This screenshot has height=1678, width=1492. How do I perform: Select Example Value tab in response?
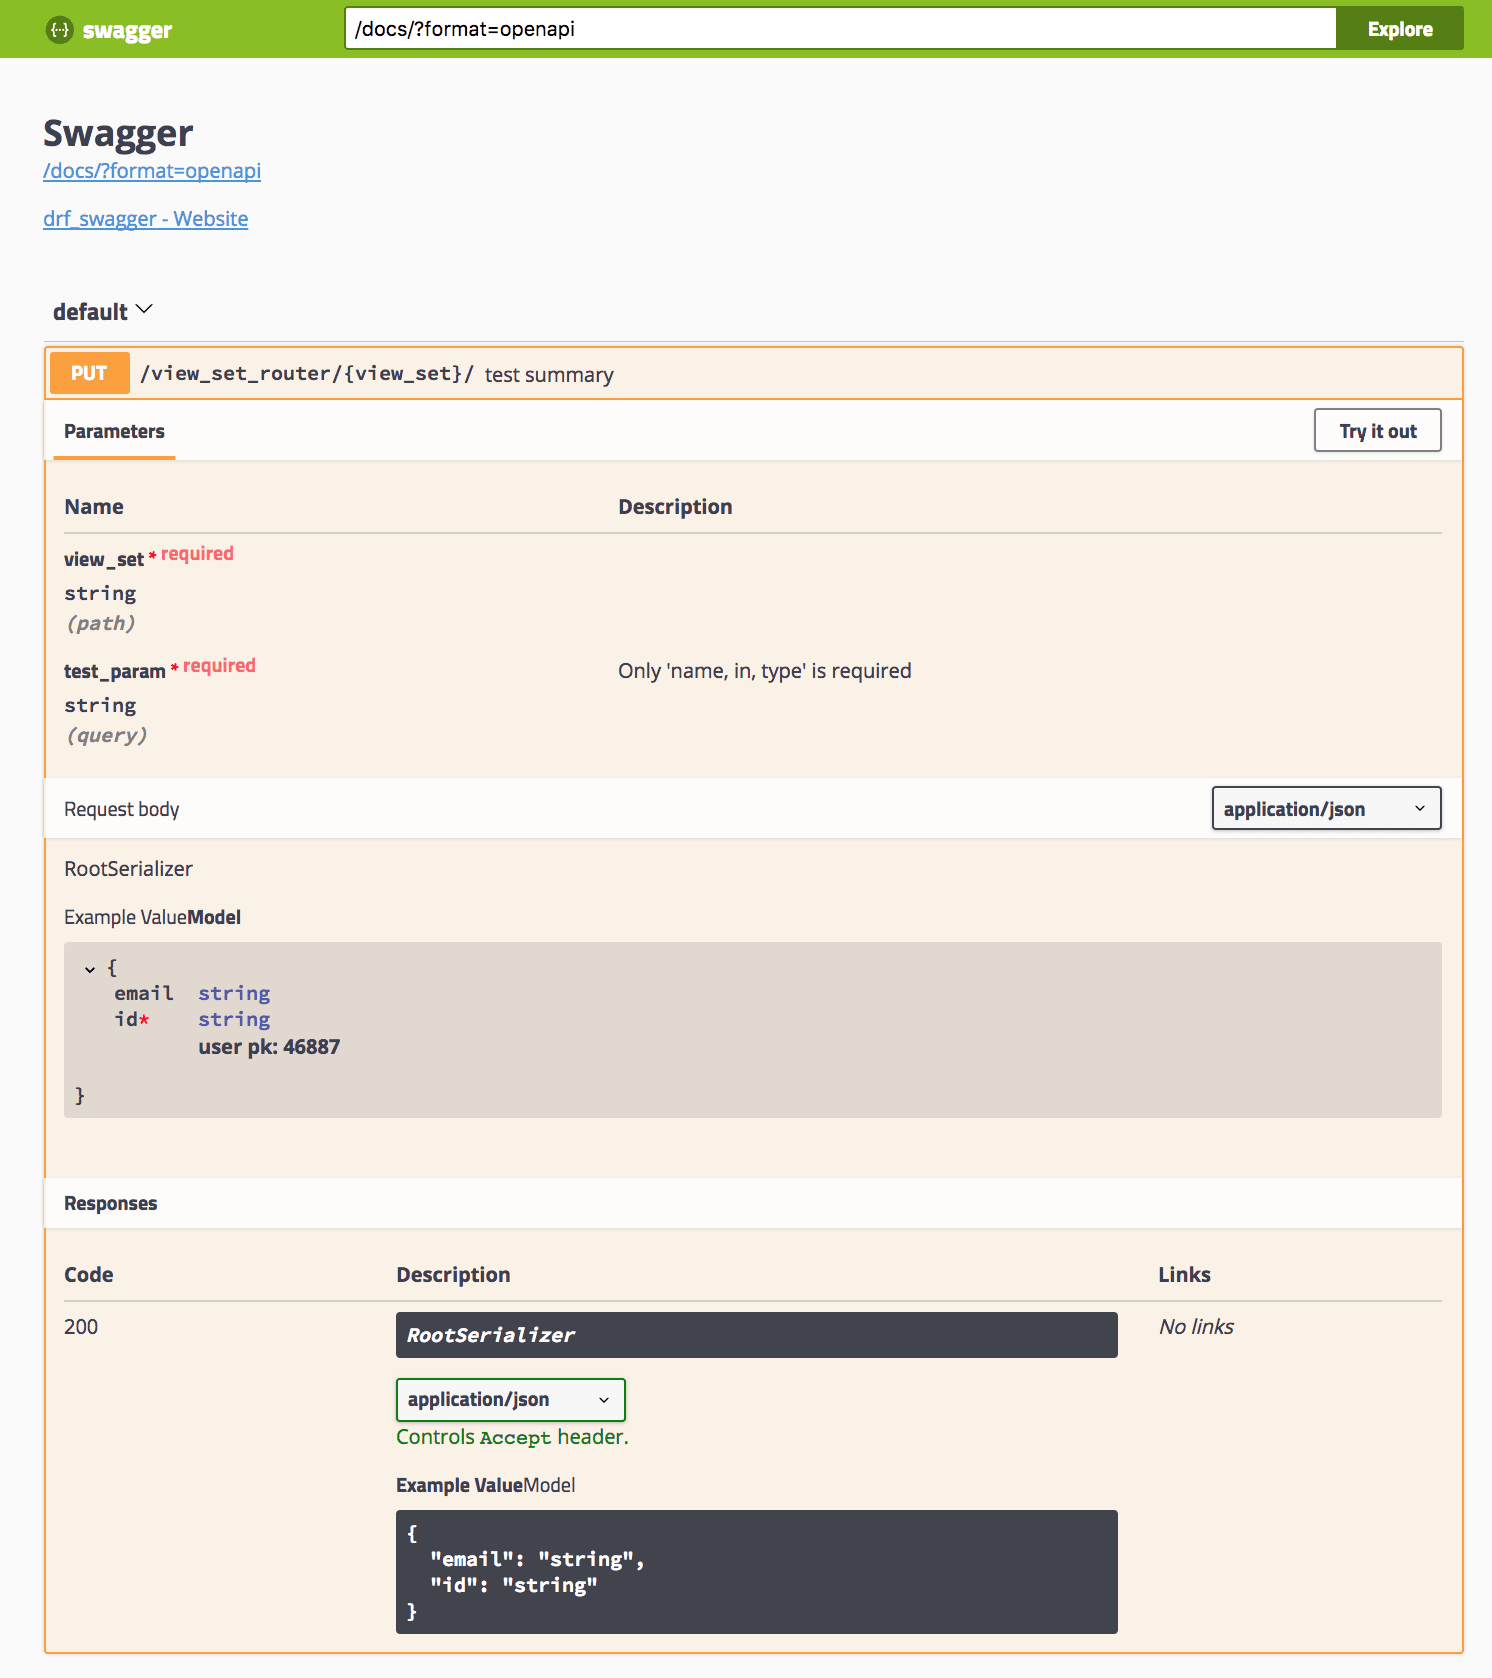point(459,1485)
